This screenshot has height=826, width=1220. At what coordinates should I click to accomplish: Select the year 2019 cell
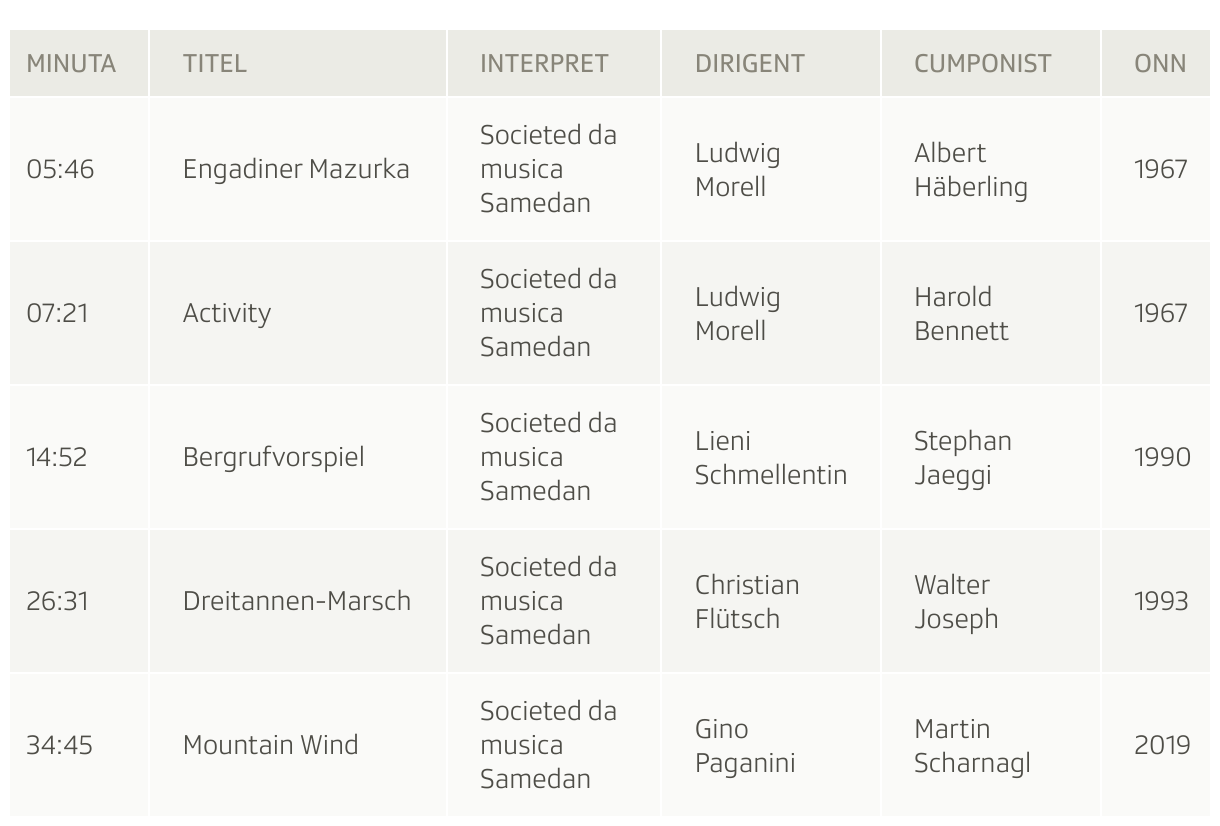pos(1162,745)
